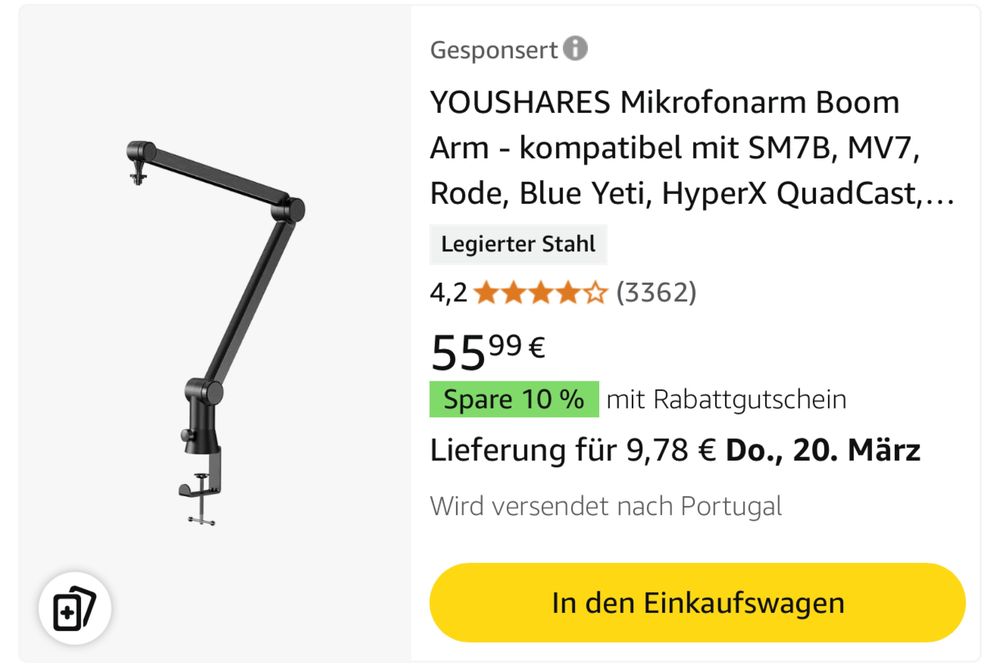
Task: Open the view similar items card icon
Action: click(x=75, y=608)
